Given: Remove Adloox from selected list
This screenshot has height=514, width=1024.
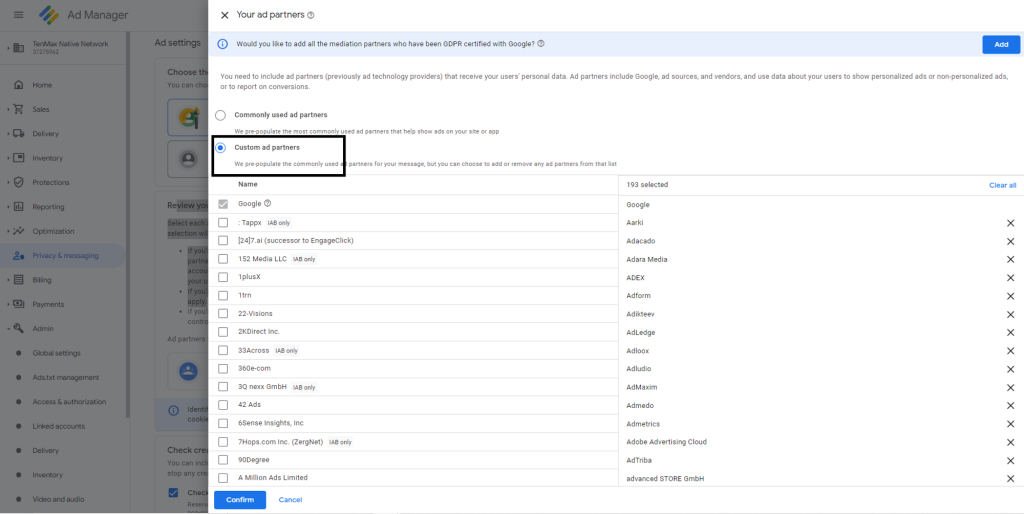Looking at the screenshot, I should click(x=1010, y=351).
